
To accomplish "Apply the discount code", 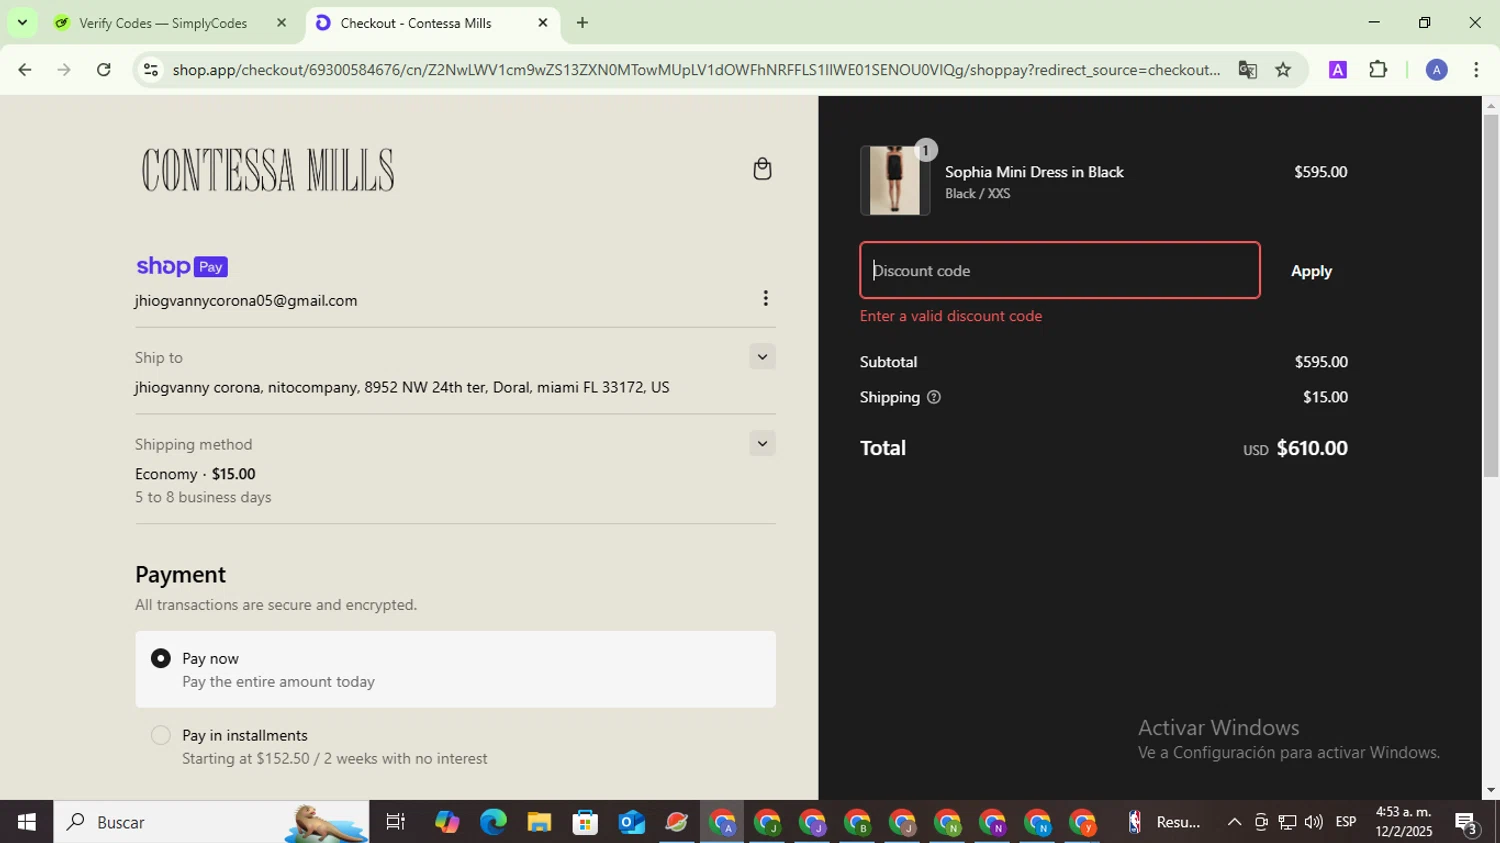I will (1311, 271).
